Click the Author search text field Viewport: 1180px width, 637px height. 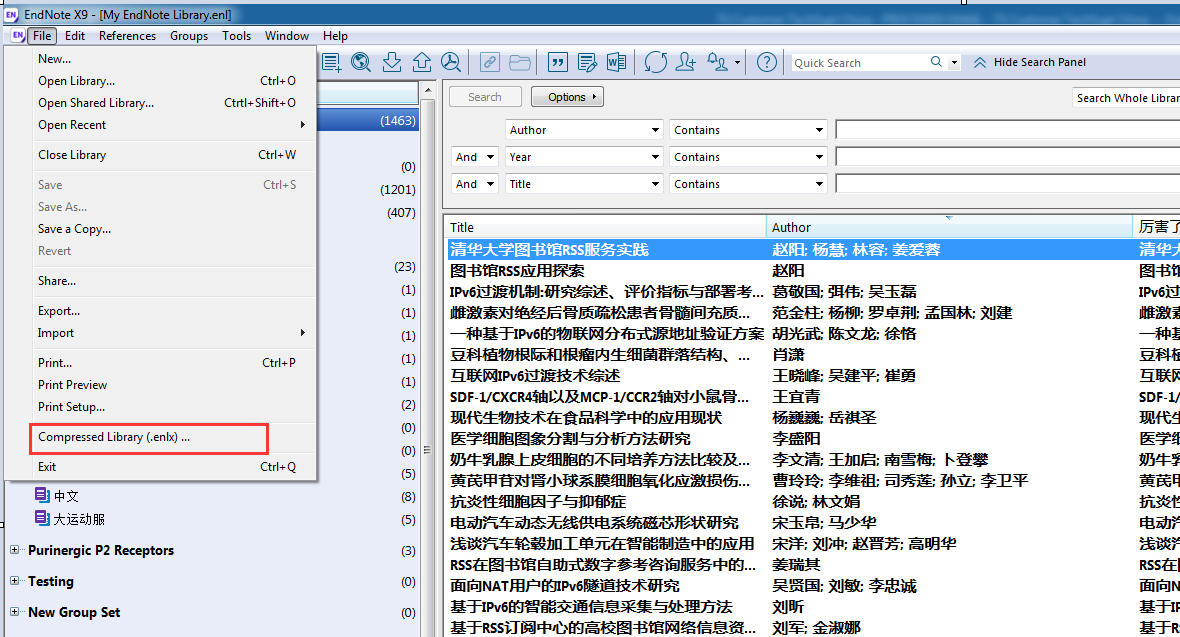(1008, 130)
